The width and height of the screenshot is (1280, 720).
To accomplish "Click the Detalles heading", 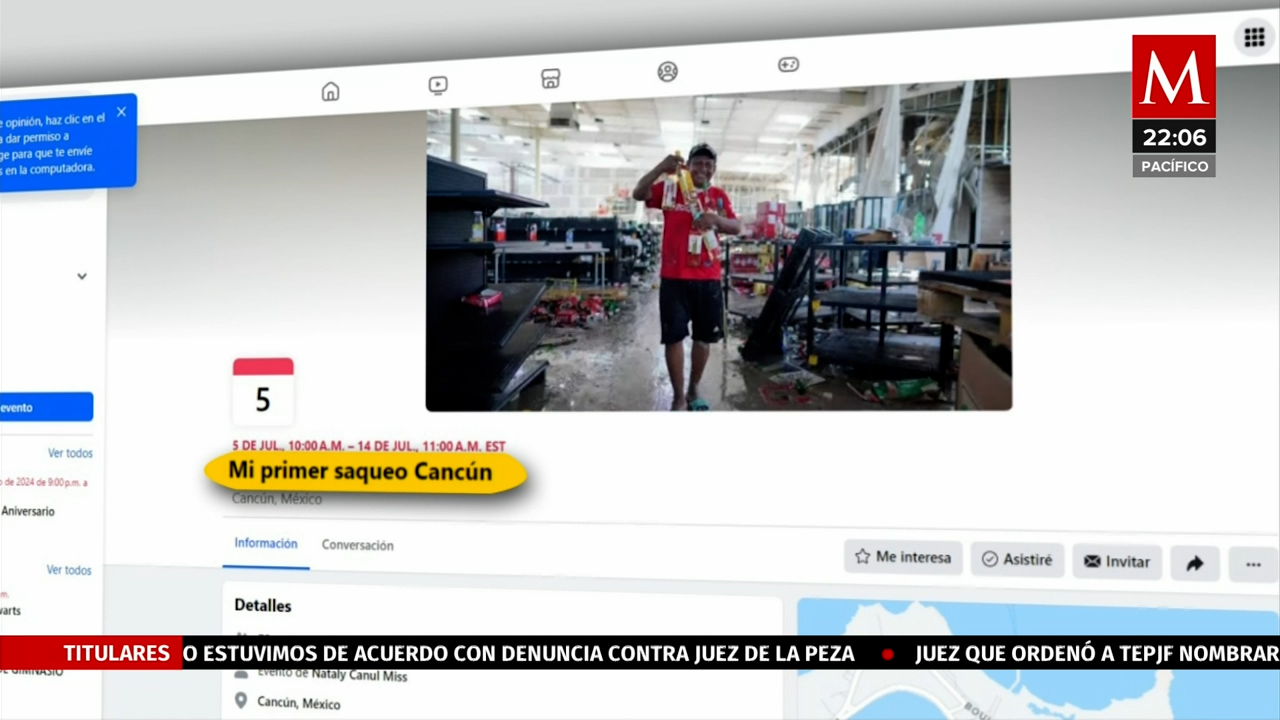I will coord(263,605).
